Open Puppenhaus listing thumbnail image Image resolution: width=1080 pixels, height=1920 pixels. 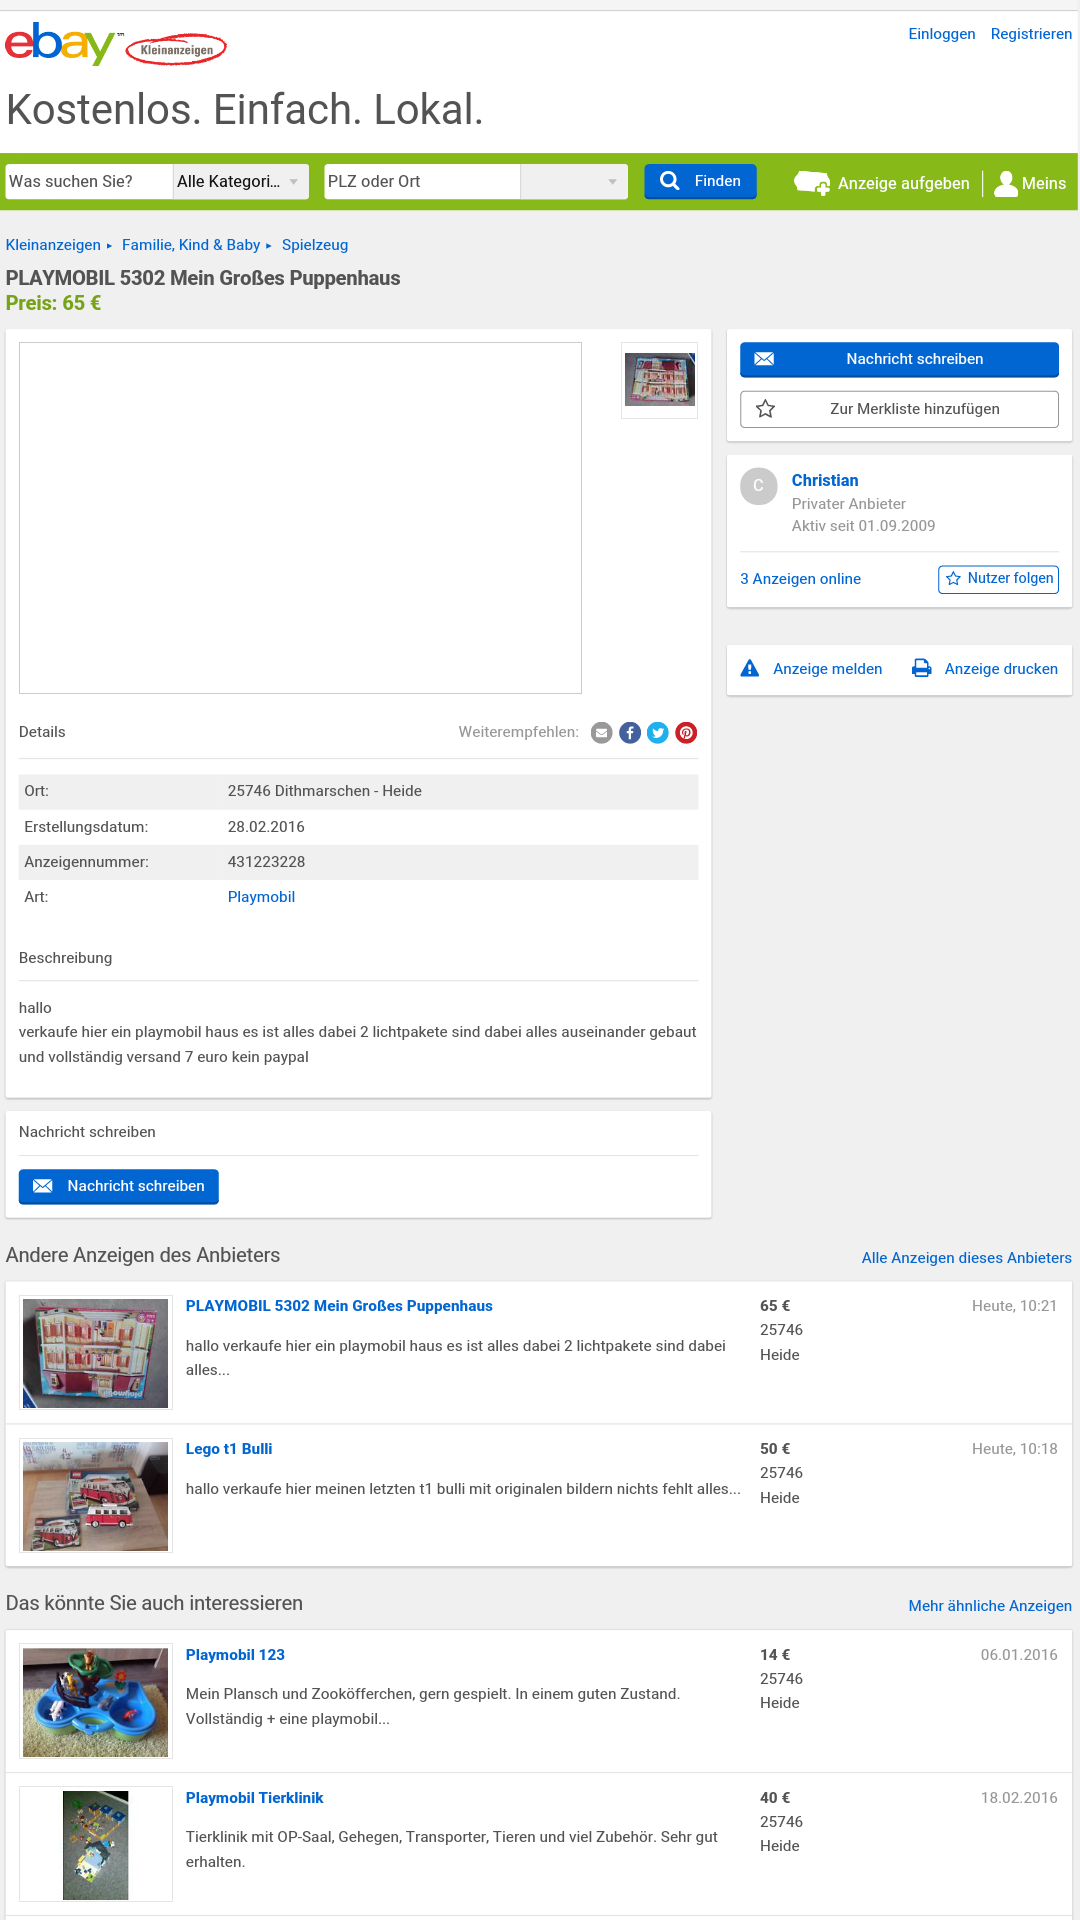(x=96, y=1353)
